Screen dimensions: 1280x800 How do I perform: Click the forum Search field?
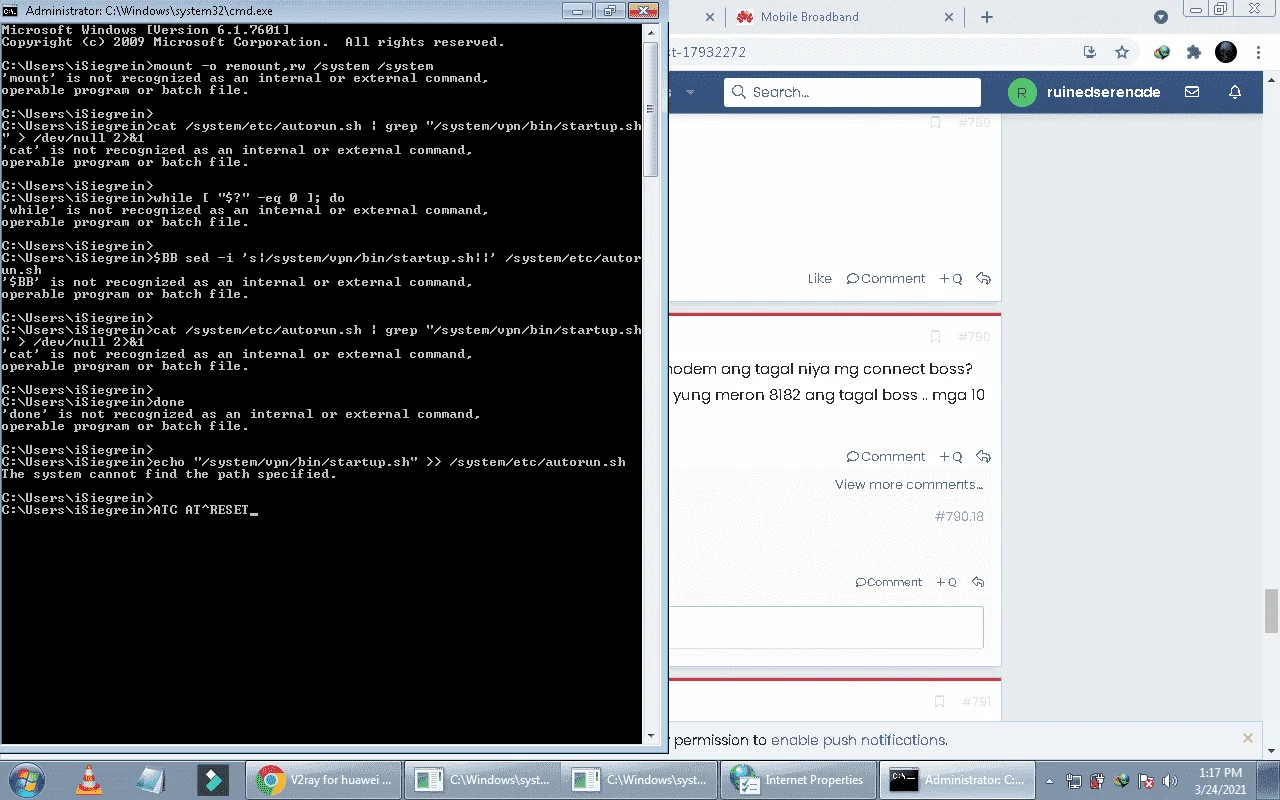[x=852, y=92]
